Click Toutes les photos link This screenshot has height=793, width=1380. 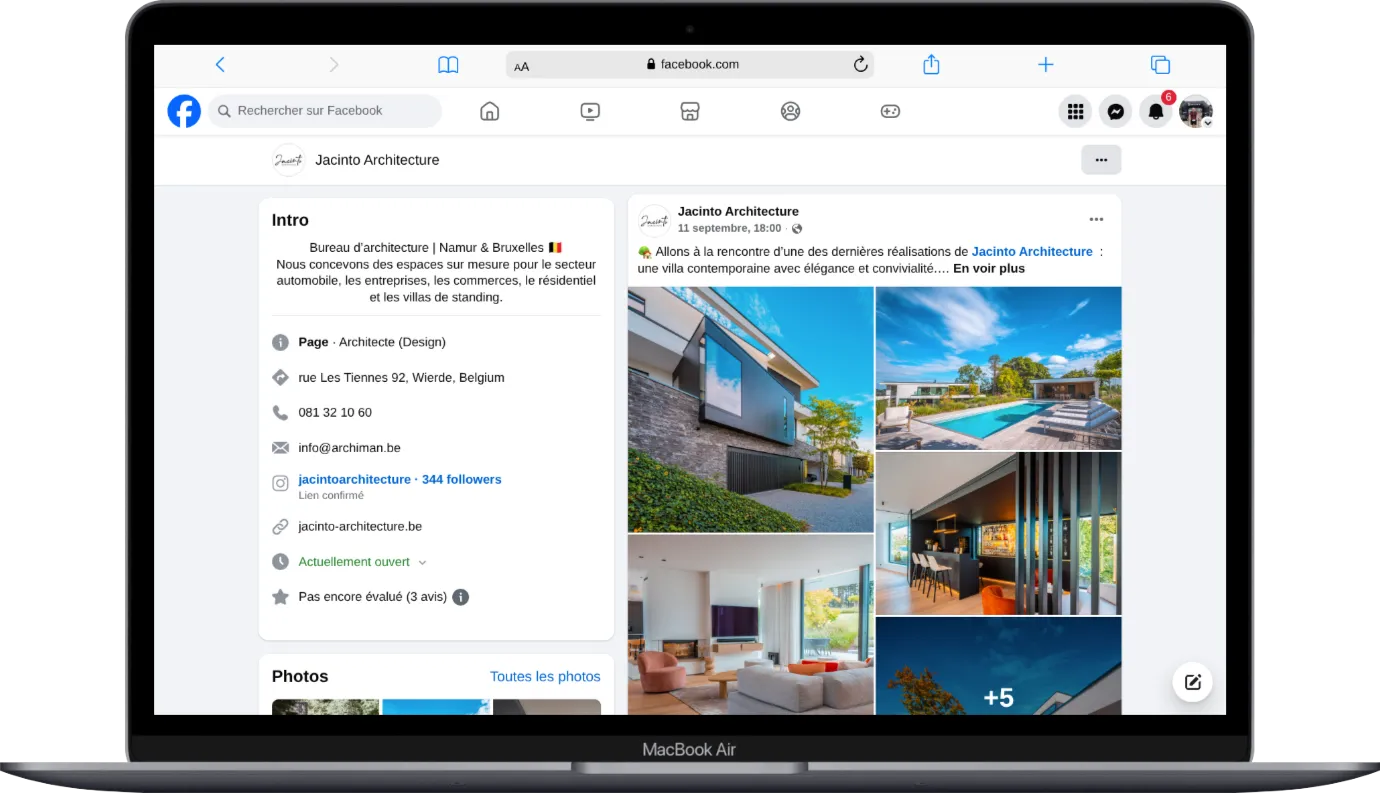pyautogui.click(x=545, y=677)
